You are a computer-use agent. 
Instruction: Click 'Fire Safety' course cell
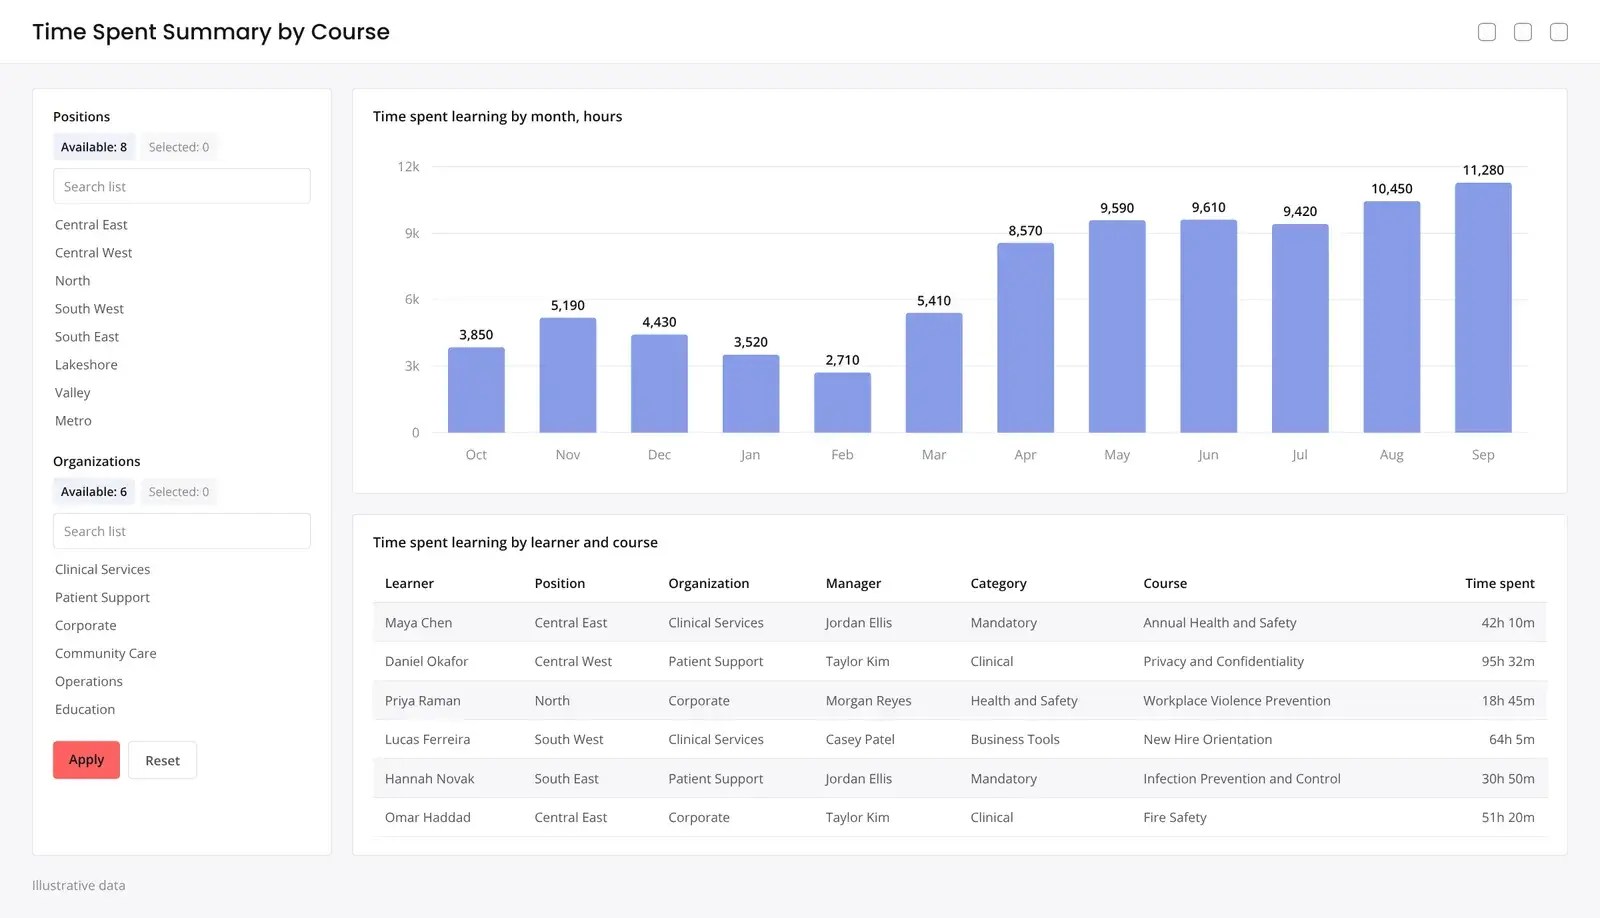[1174, 818]
